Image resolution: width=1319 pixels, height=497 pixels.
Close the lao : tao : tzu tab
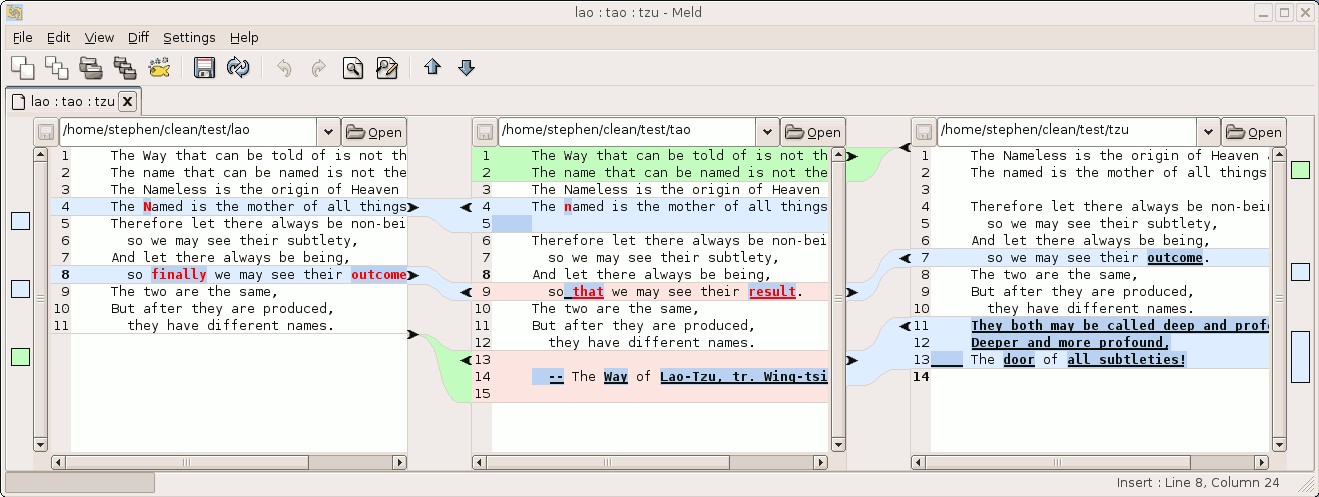[127, 101]
